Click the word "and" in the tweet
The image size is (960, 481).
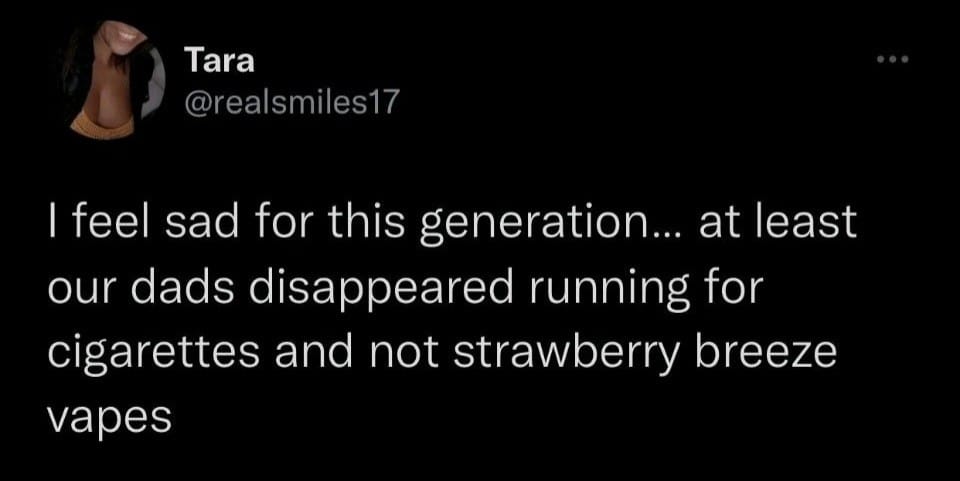point(310,351)
